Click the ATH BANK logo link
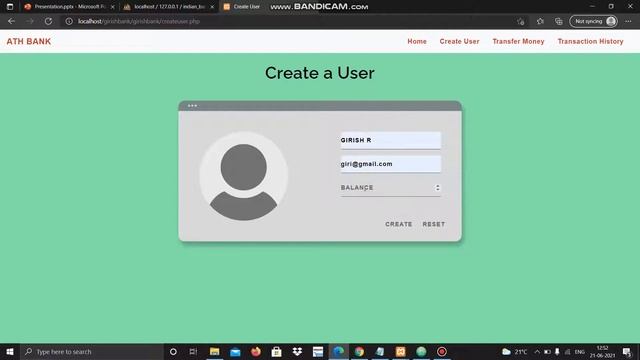This screenshot has width=640, height=360. tap(29, 41)
